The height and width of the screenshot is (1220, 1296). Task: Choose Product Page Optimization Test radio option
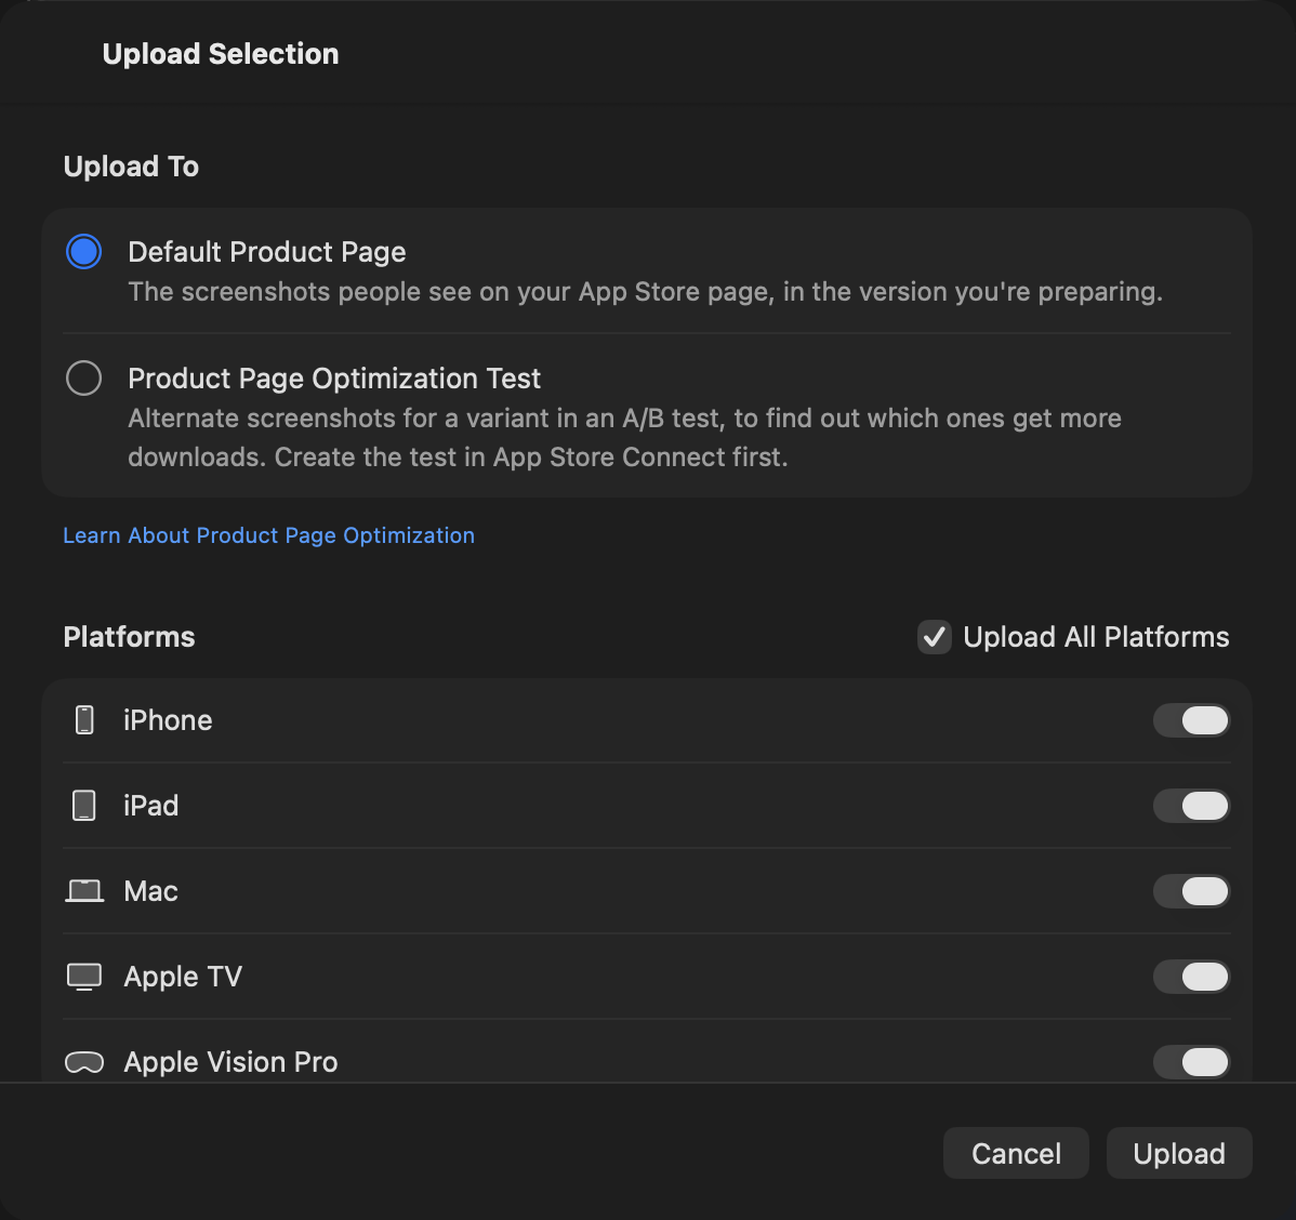[84, 378]
